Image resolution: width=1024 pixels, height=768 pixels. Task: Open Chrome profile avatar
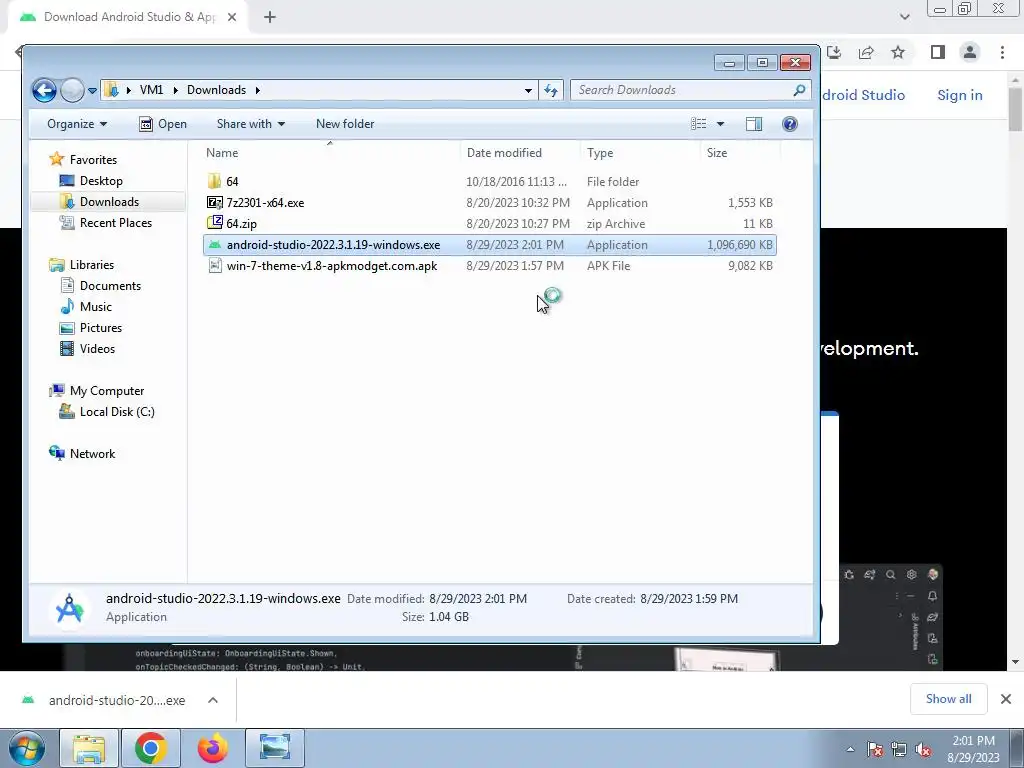[970, 52]
